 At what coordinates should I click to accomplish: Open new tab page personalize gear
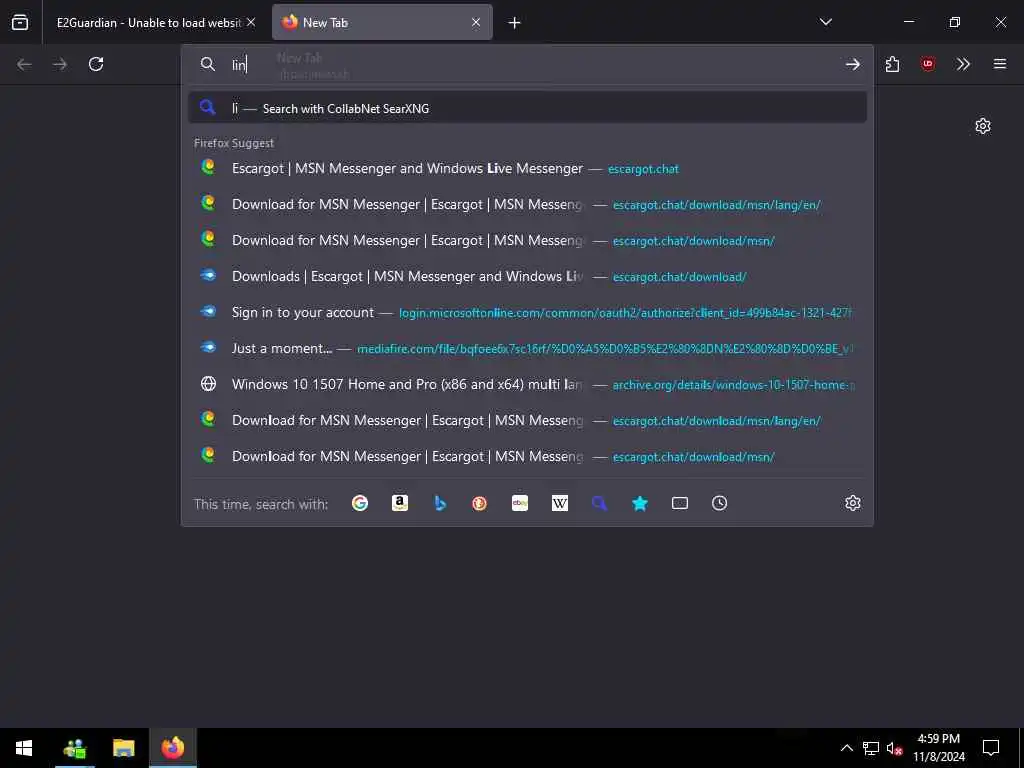pyautogui.click(x=983, y=126)
